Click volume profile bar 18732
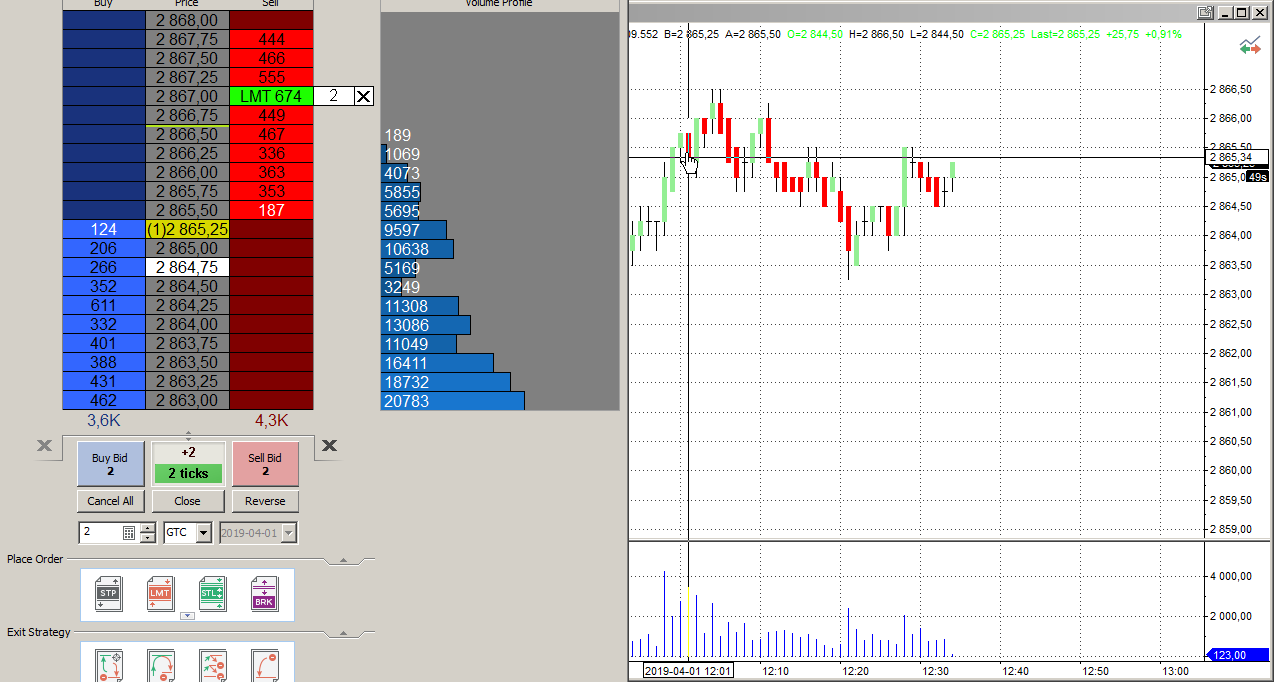Image resolution: width=1274 pixels, height=682 pixels. (x=446, y=381)
